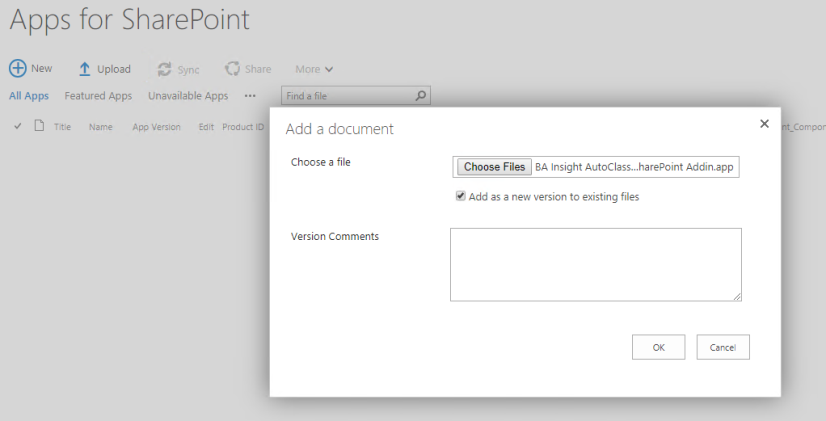This screenshot has height=421, width=826.
Task: Click the Share icon
Action: click(232, 69)
